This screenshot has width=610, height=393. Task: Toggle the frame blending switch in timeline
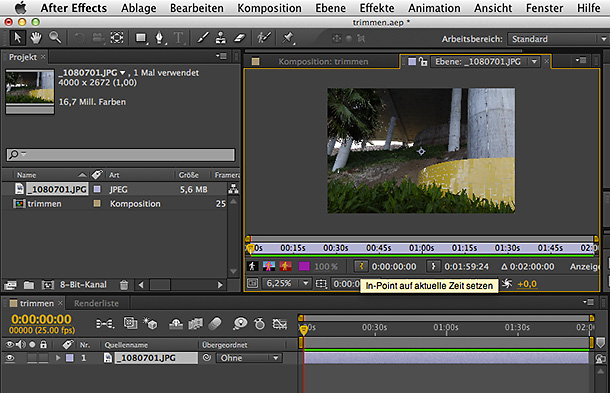click(195, 323)
